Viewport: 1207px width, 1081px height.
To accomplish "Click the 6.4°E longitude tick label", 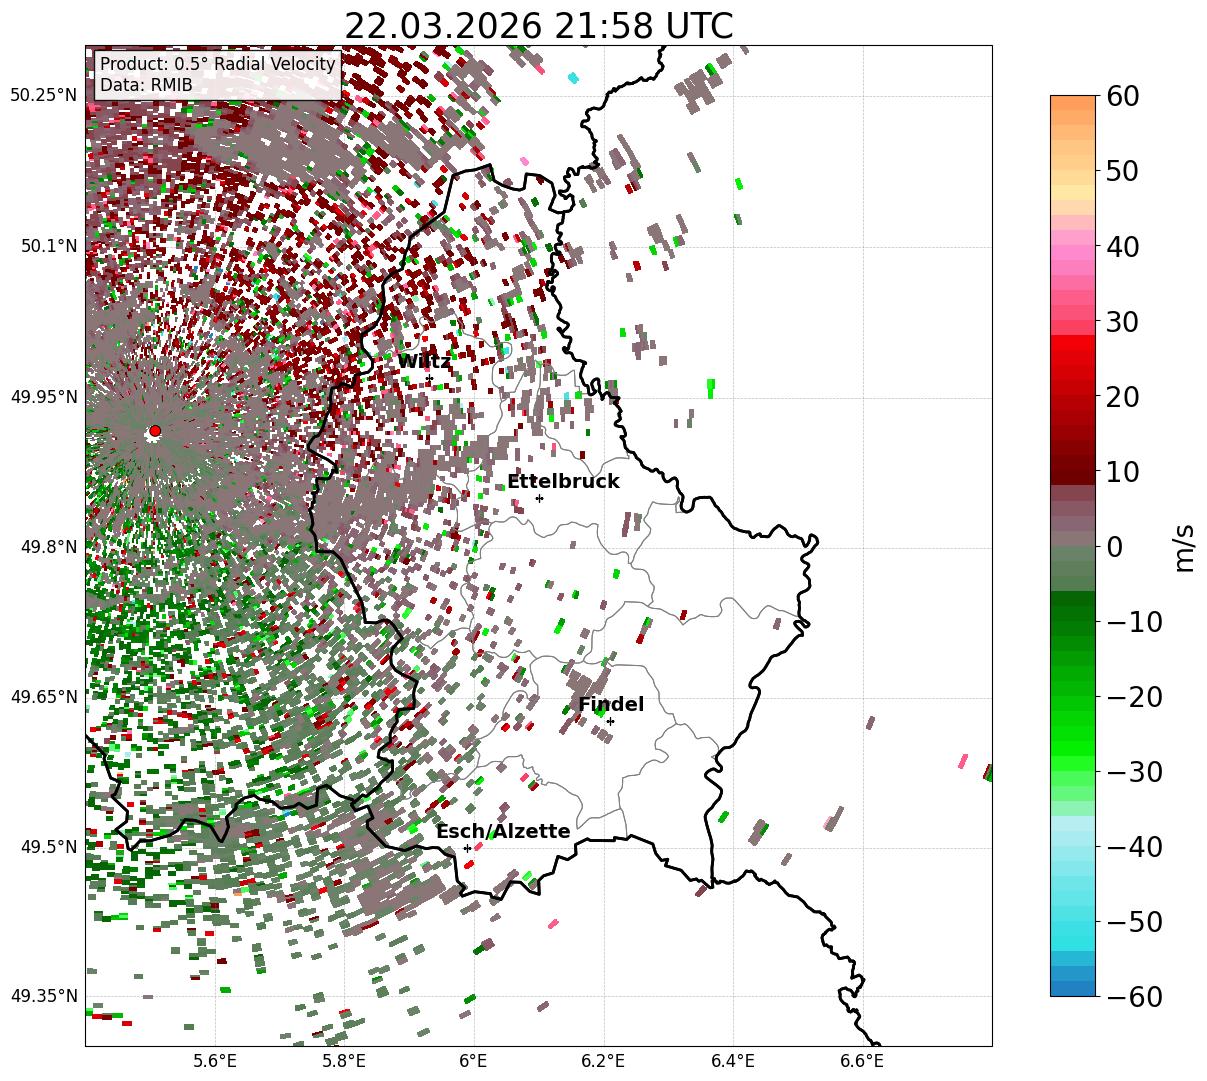I will tap(733, 1062).
